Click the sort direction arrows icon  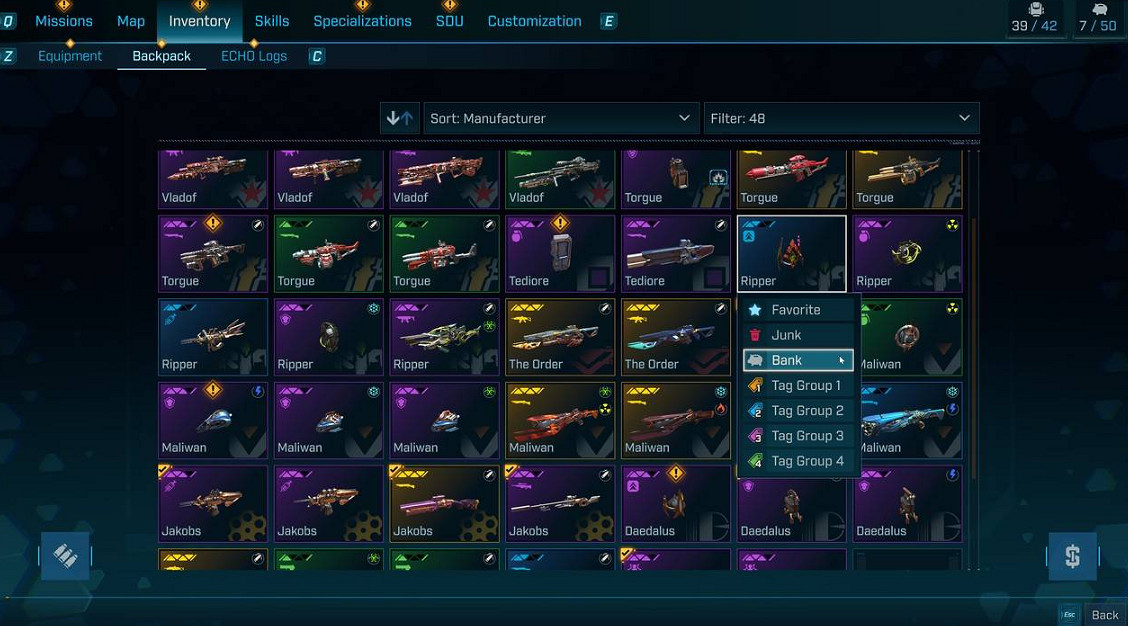click(400, 118)
